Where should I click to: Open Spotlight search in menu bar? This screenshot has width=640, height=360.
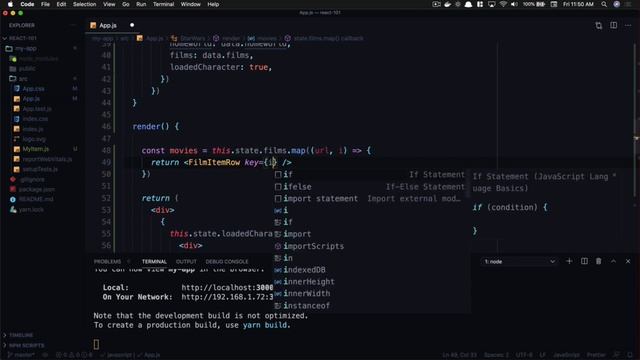click(604, 4)
